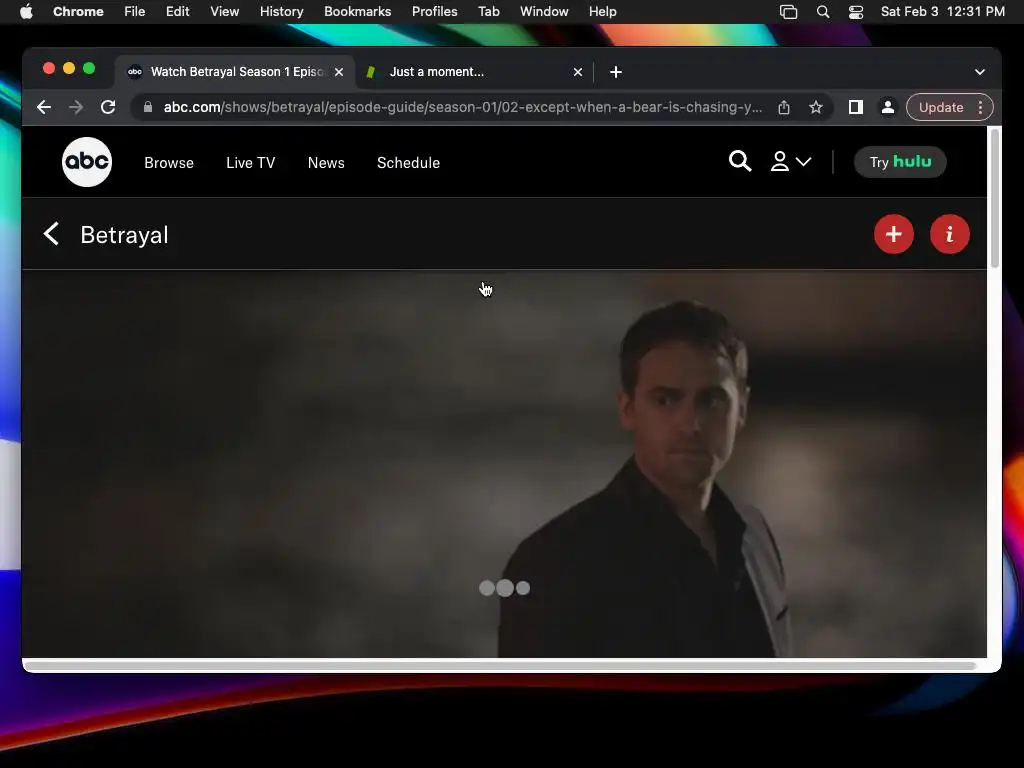1024x768 pixels.
Task: Share this page from address bar
Action: 784,107
